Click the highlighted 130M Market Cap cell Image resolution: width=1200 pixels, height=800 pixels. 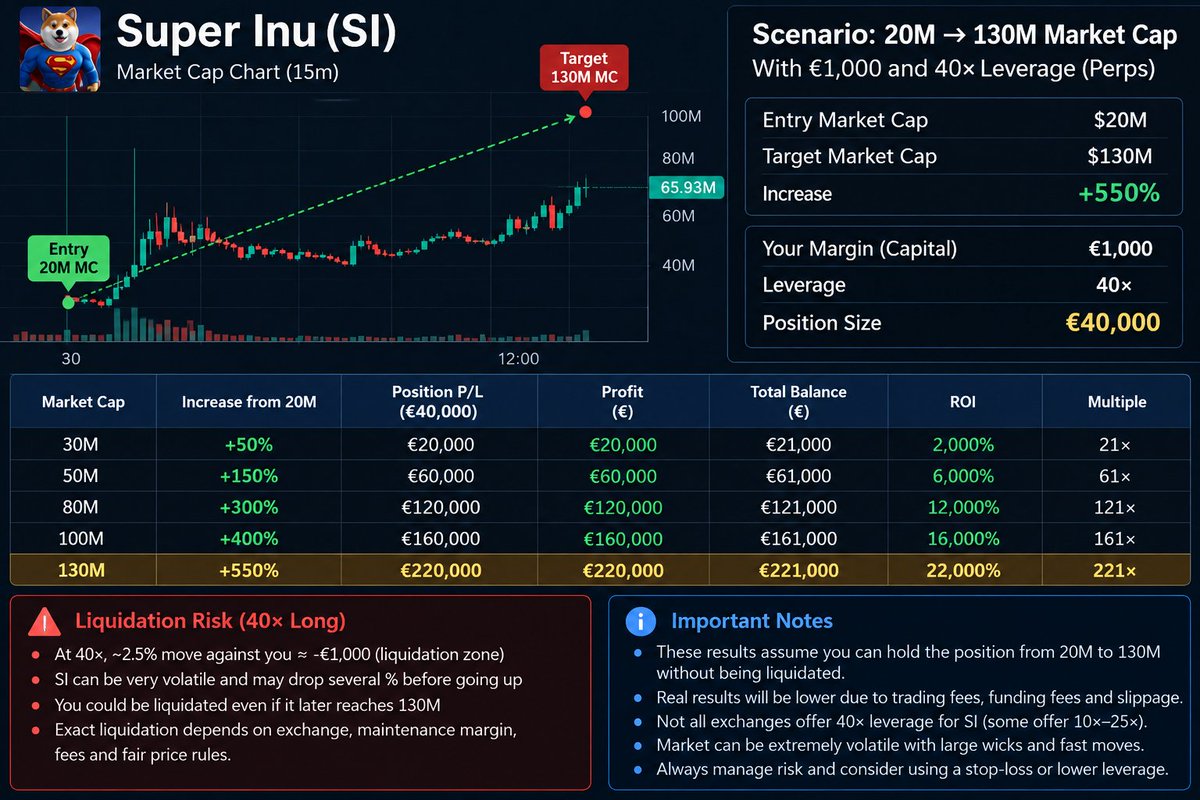click(81, 571)
